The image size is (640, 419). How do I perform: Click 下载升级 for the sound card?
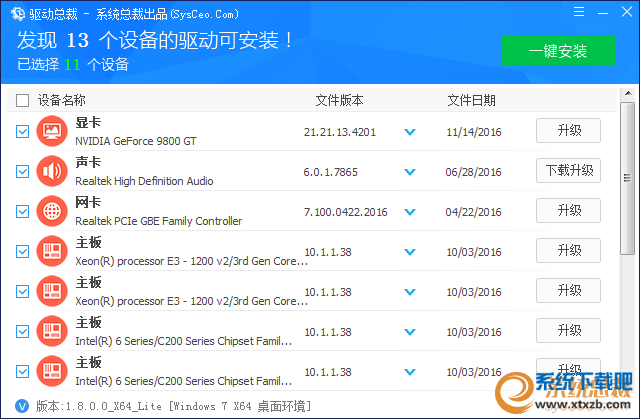tap(568, 170)
